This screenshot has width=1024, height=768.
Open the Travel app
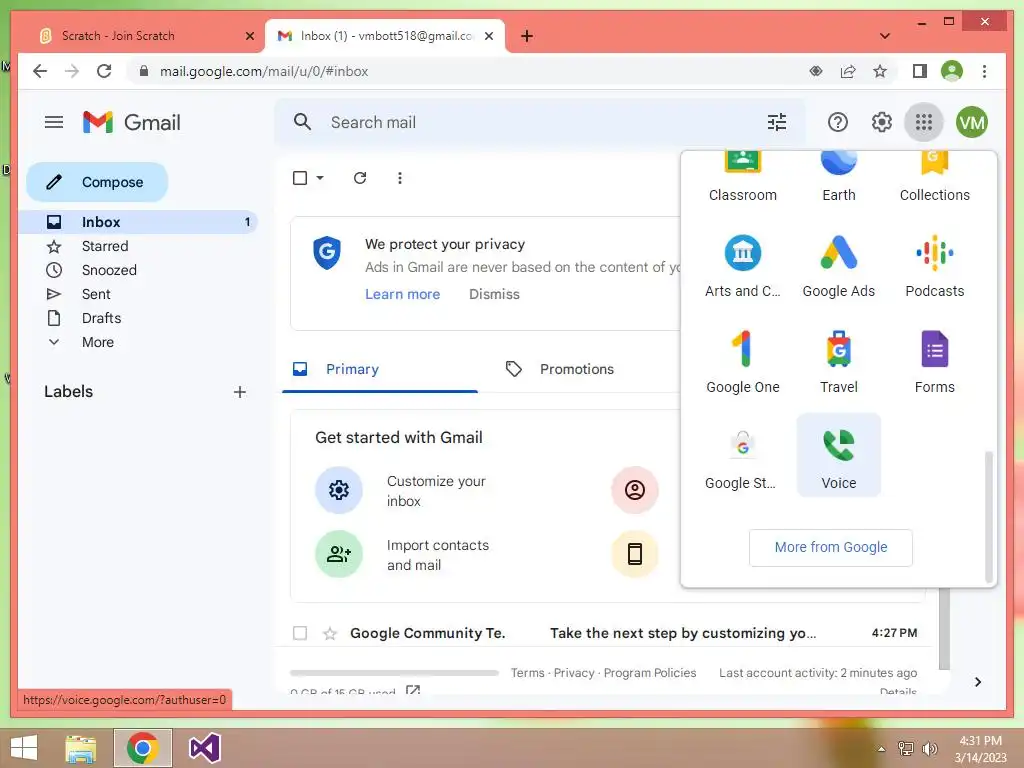[839, 362]
